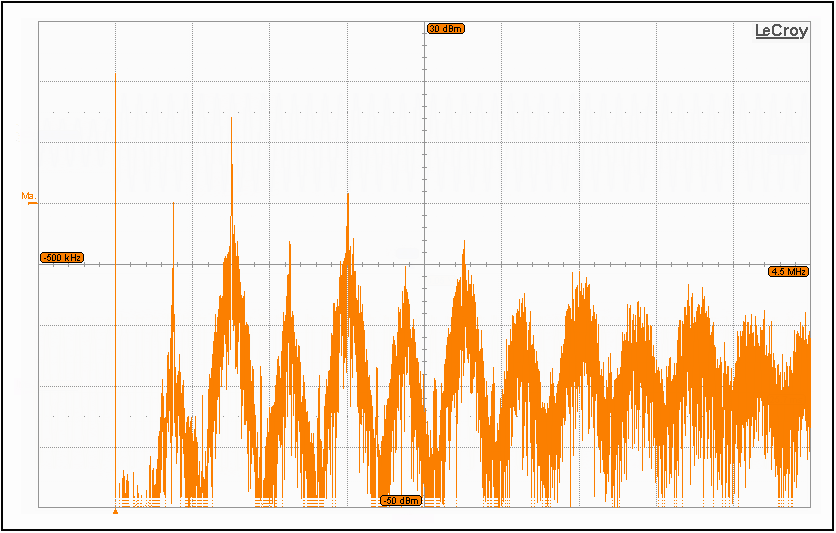The height and width of the screenshot is (533, 836).
Task: Select the 4.5 MHz stop frequency label
Action: coord(788,271)
